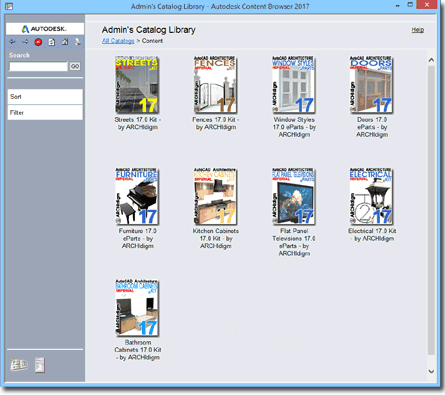Open the Streets 17.0 Kit catalog cover
This screenshot has height=395, width=445.
point(137,85)
